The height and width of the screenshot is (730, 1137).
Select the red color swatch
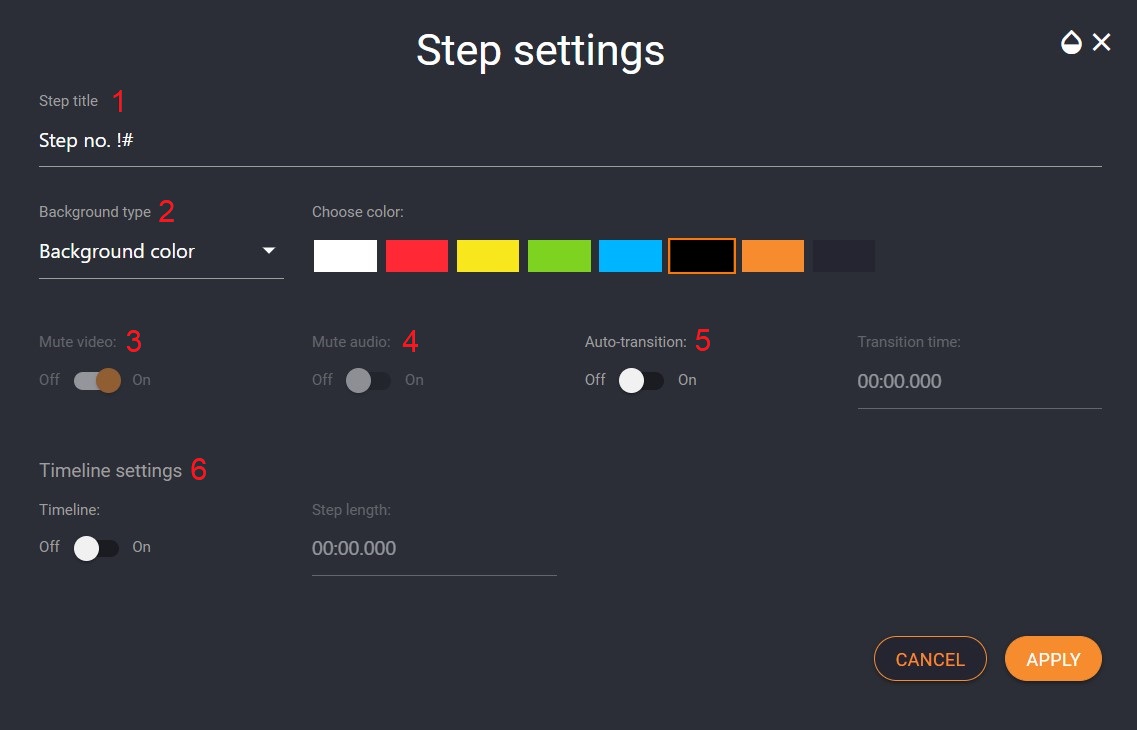coord(417,256)
